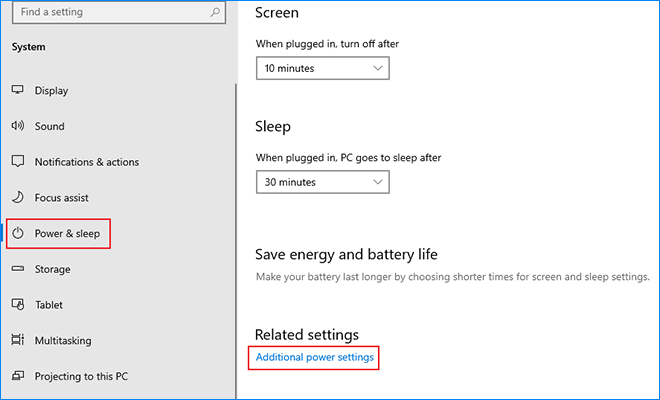This screenshot has height=400, width=660.
Task: Click the Multitasking icon
Action: coord(17,341)
